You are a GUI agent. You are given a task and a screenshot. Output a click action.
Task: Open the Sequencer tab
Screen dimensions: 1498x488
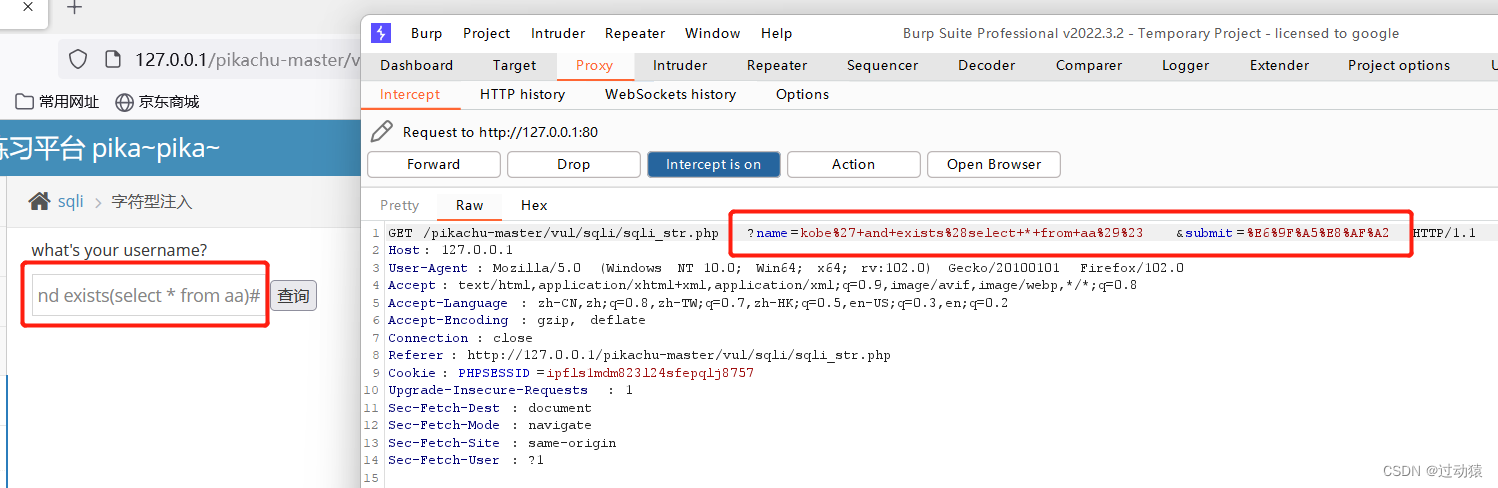pyautogui.click(x=882, y=65)
